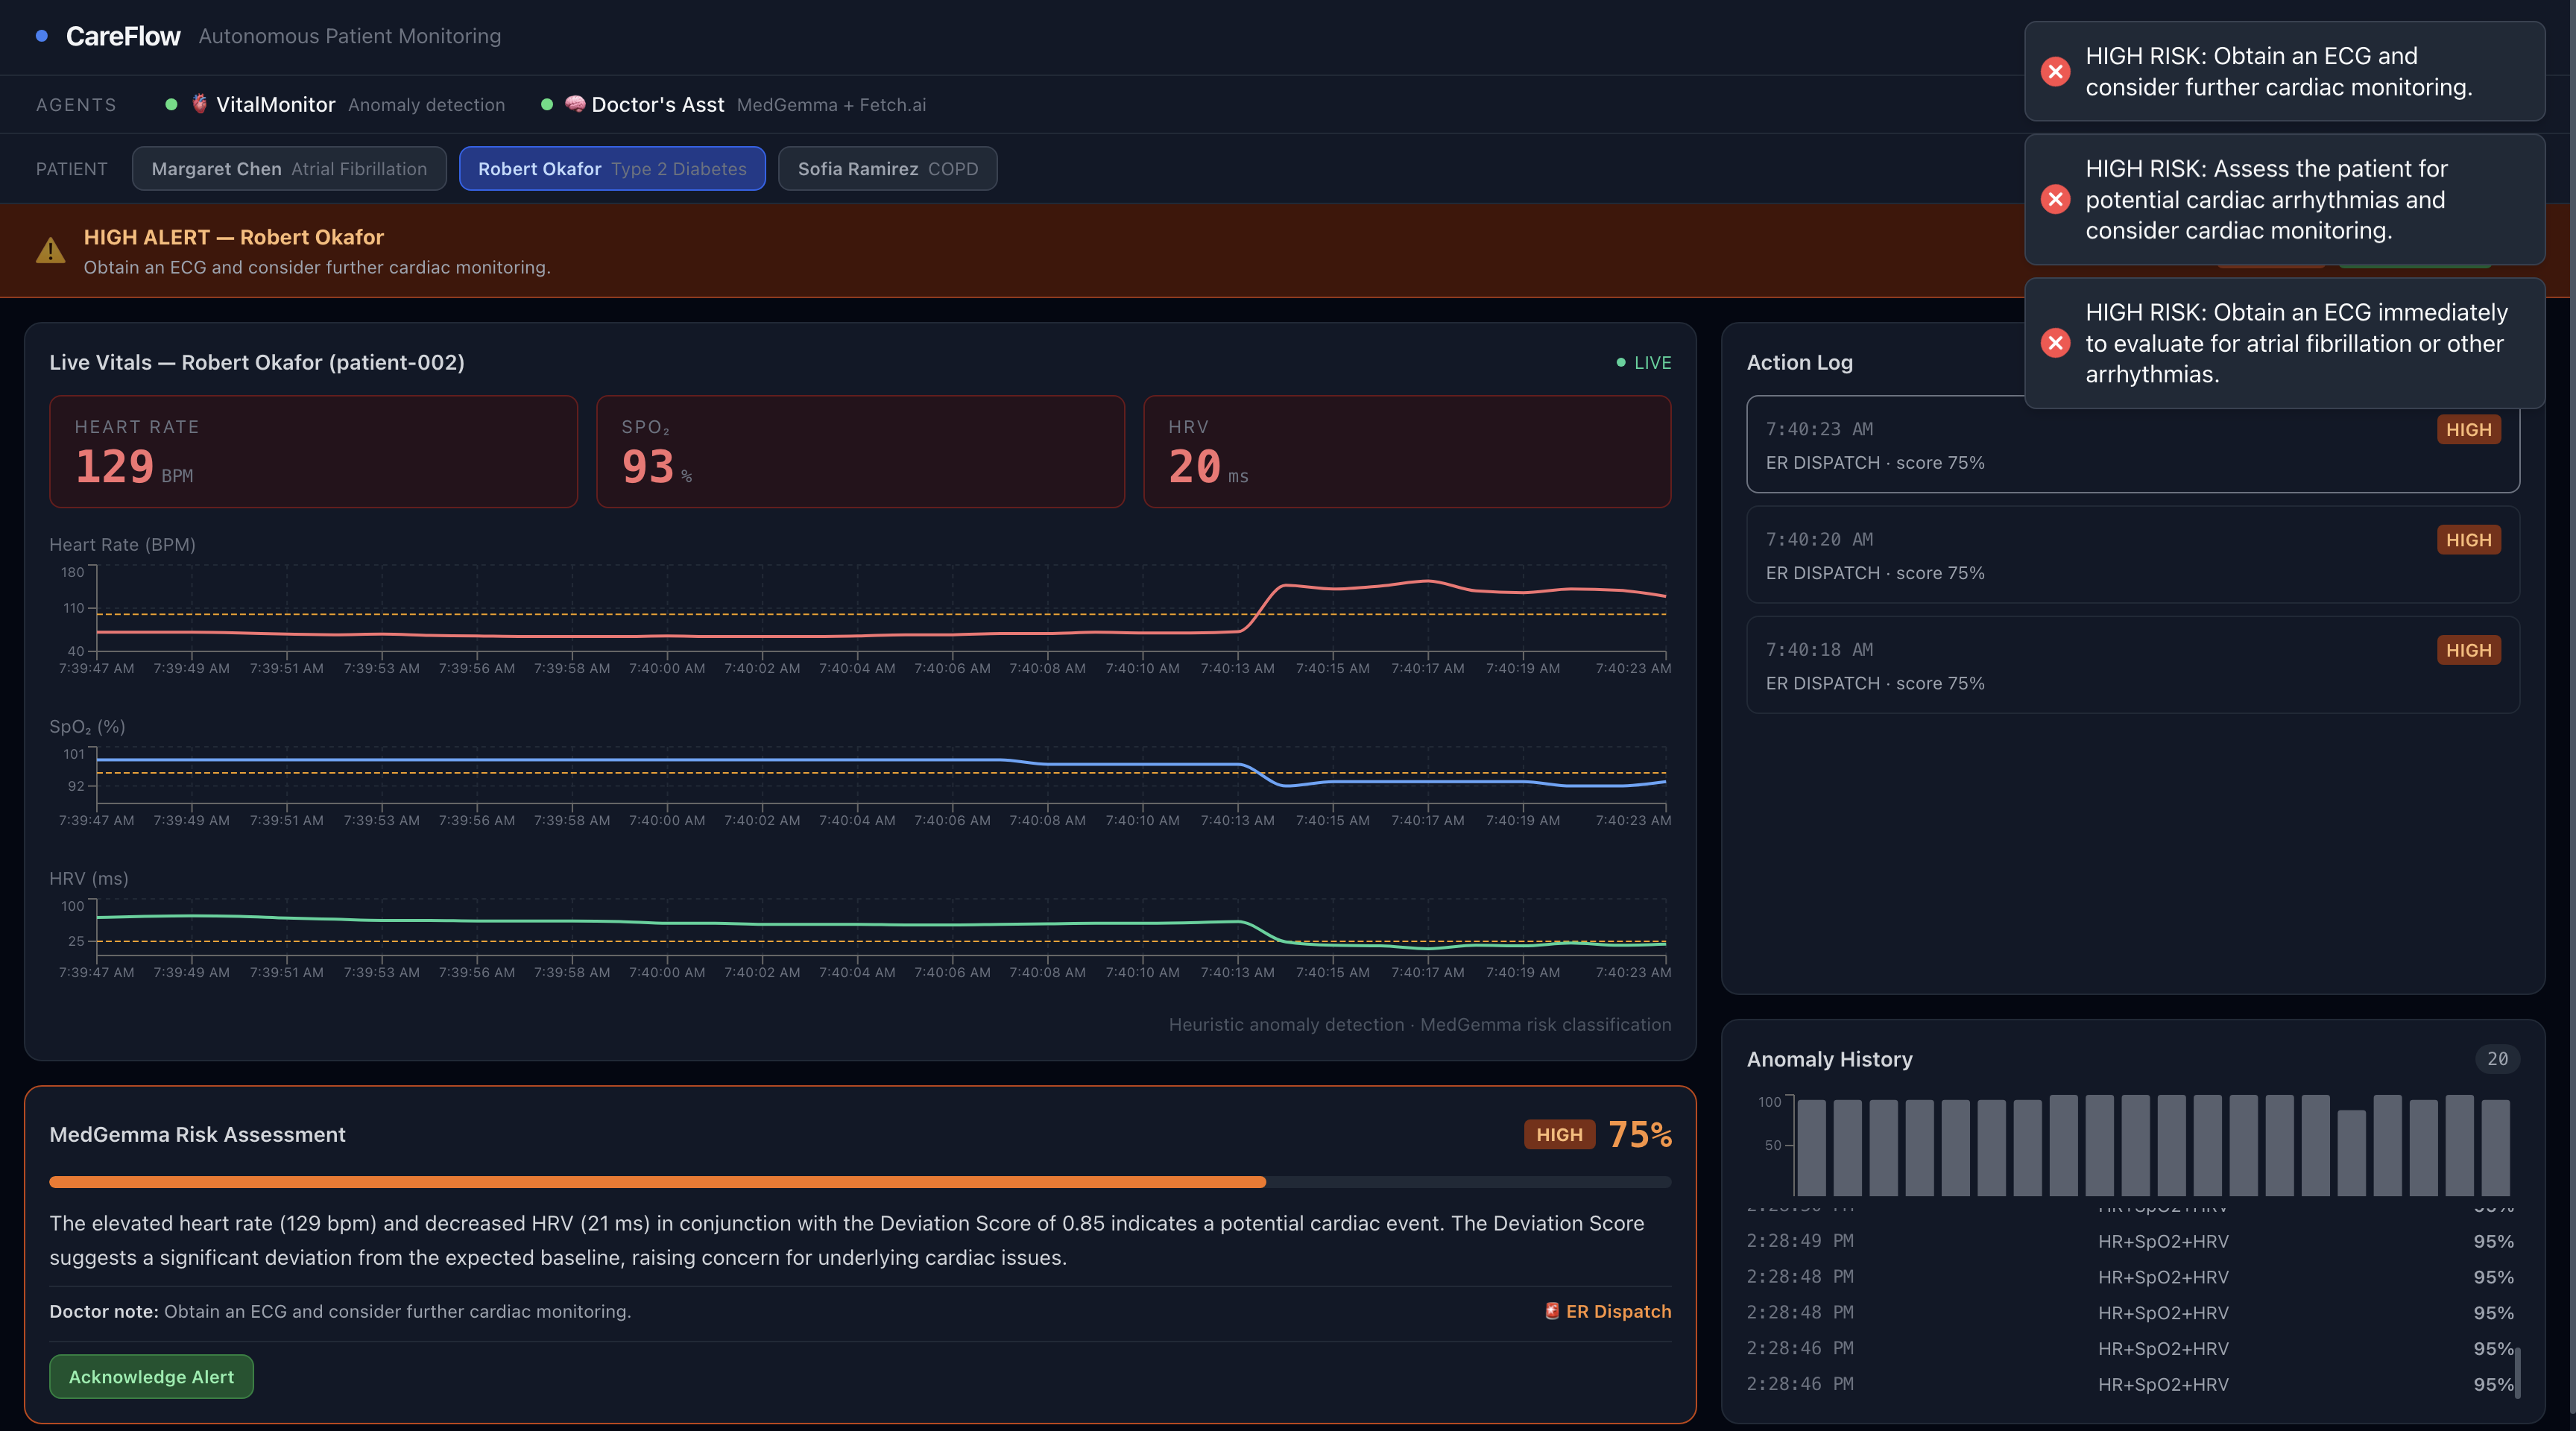The width and height of the screenshot is (2576, 1431).
Task: Select the 7:40:18 AM action log entry
Action: 2132,665
